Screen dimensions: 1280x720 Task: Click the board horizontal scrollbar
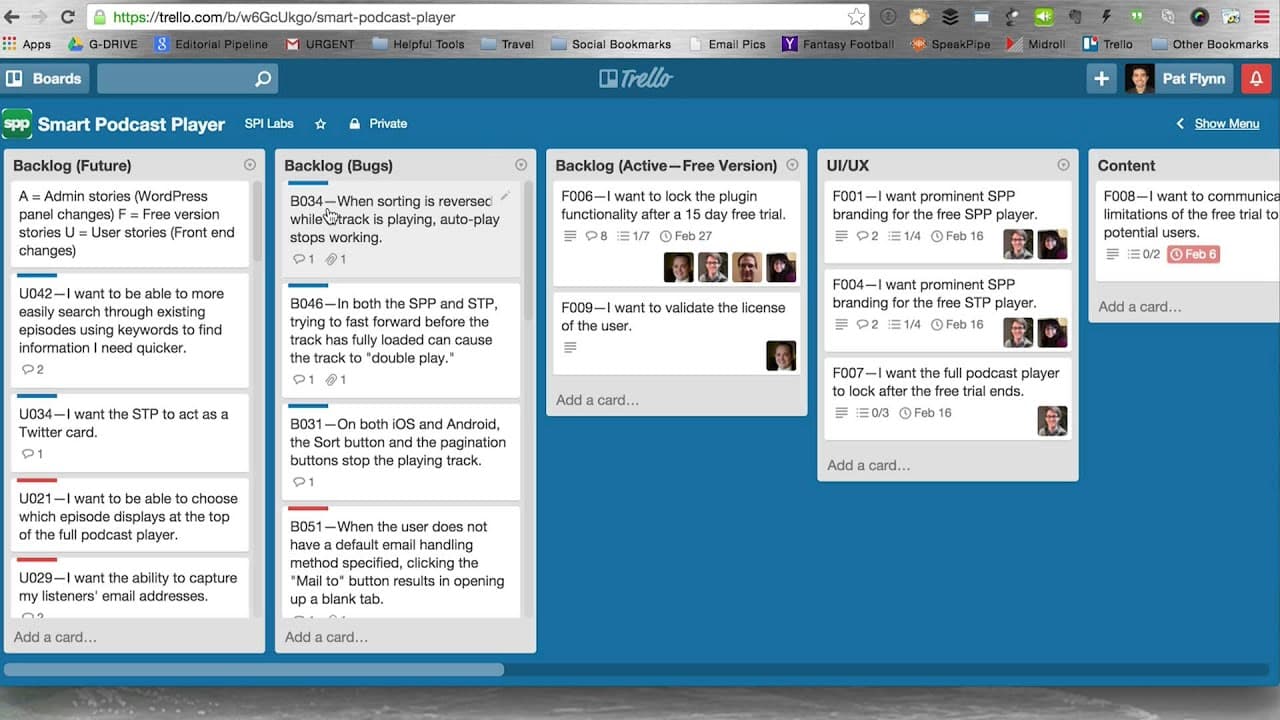[254, 669]
